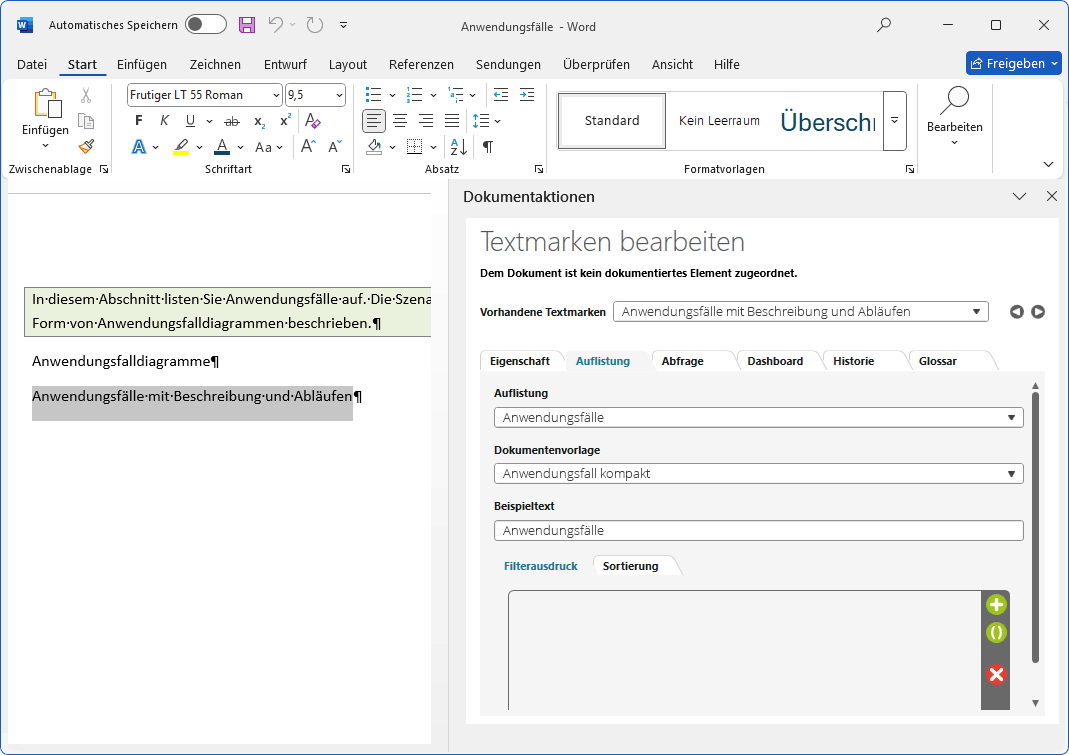
Task: Toggle subscript formatting
Action: click(260, 121)
